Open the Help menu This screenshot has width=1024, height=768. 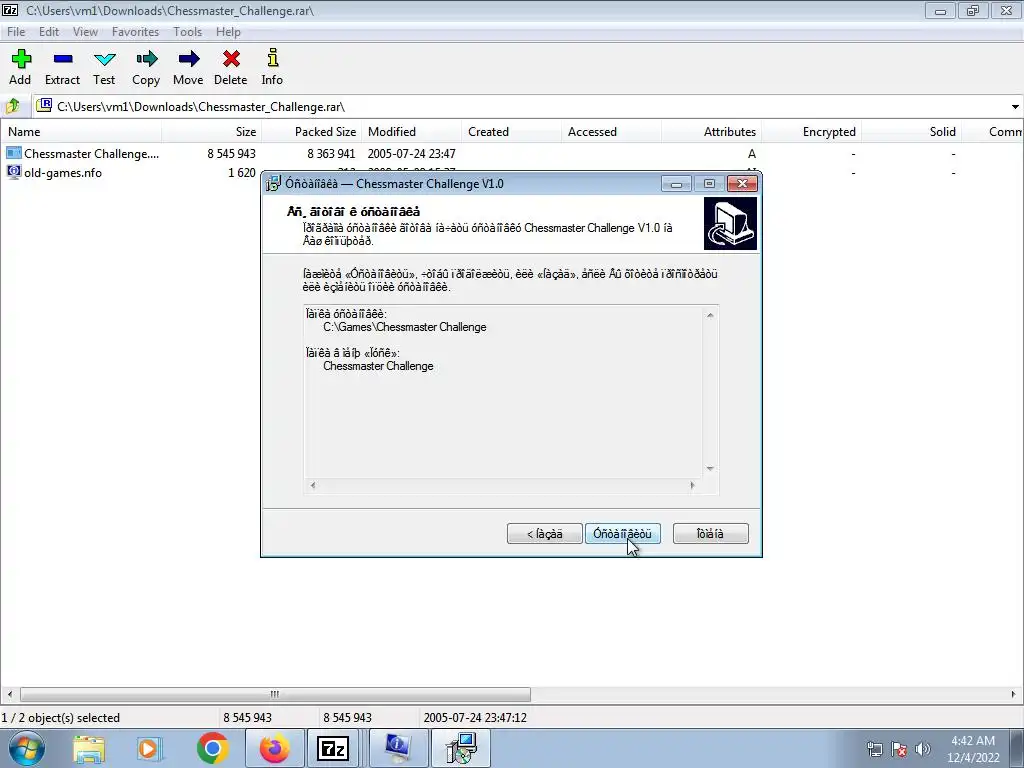pos(229,31)
